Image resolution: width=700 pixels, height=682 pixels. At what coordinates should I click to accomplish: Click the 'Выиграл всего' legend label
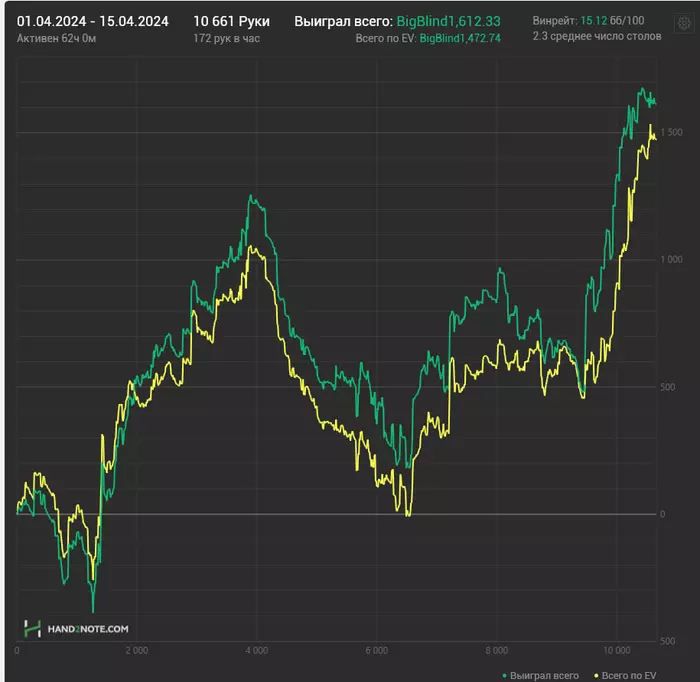tap(544, 676)
